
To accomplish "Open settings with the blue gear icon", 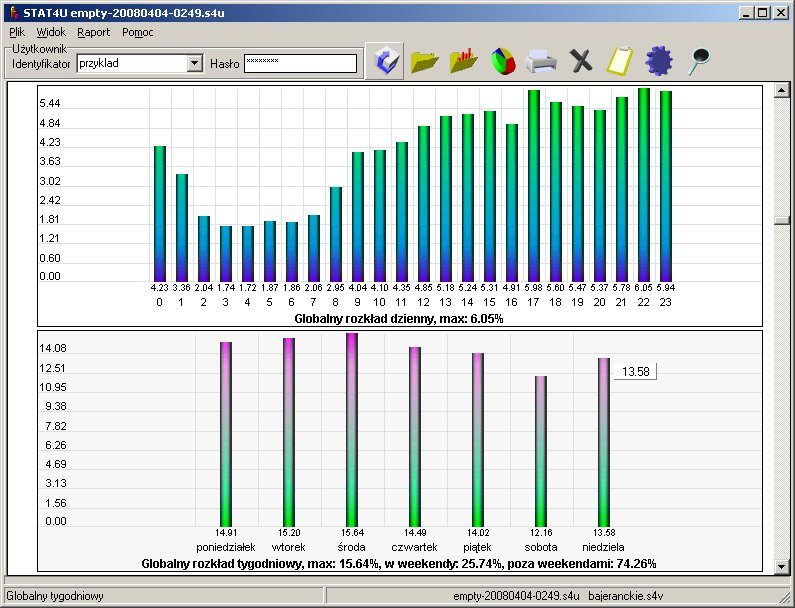I will coord(659,61).
